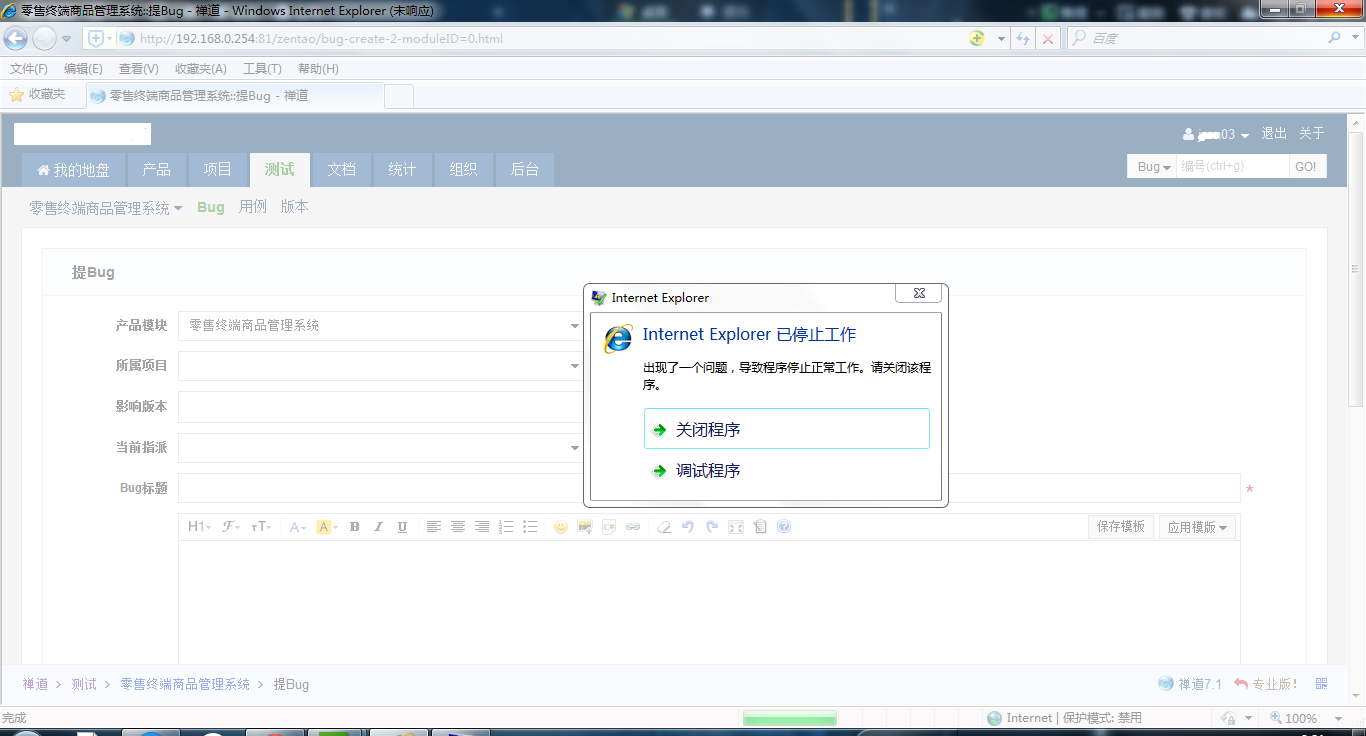Switch to the 统计 tab
This screenshot has width=1366, height=736.
point(402,170)
